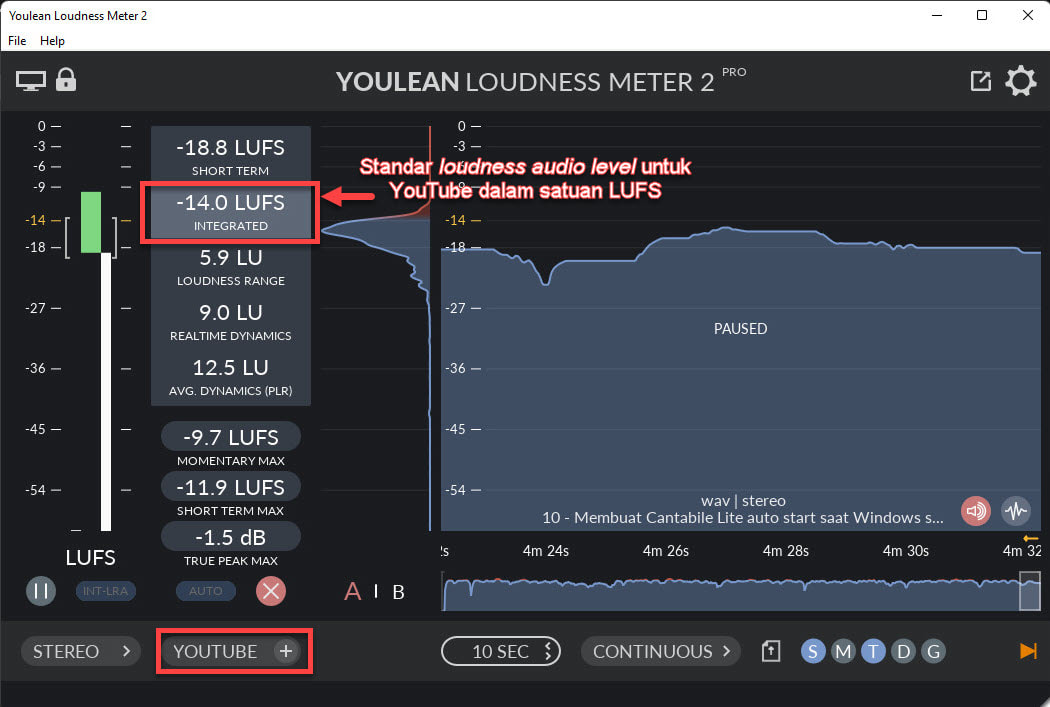This screenshot has height=707, width=1050.
Task: Click the -9.7 LUFS momentary max value
Action: click(x=230, y=437)
